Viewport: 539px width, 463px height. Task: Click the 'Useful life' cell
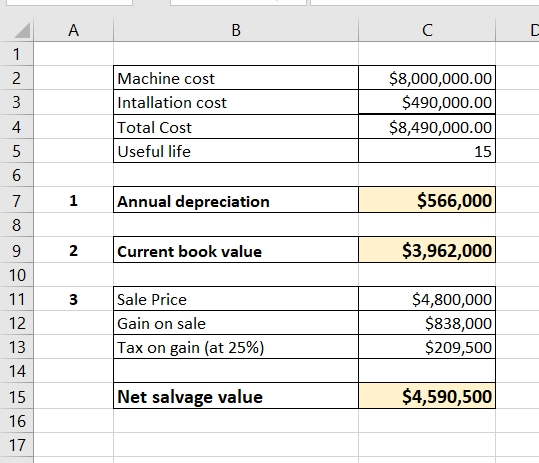coord(236,151)
